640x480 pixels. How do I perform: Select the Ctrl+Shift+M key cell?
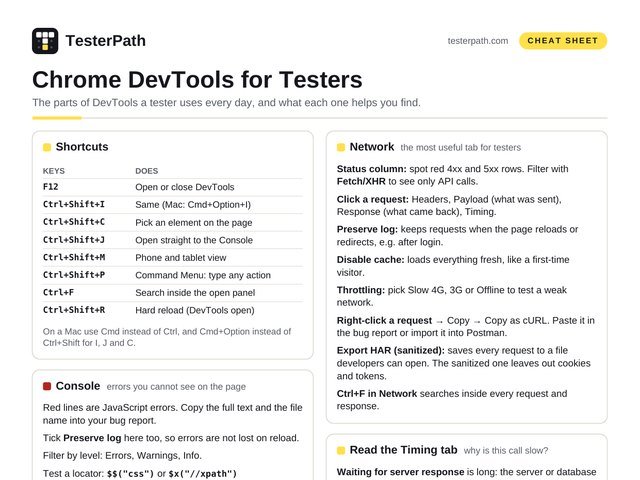click(74, 257)
